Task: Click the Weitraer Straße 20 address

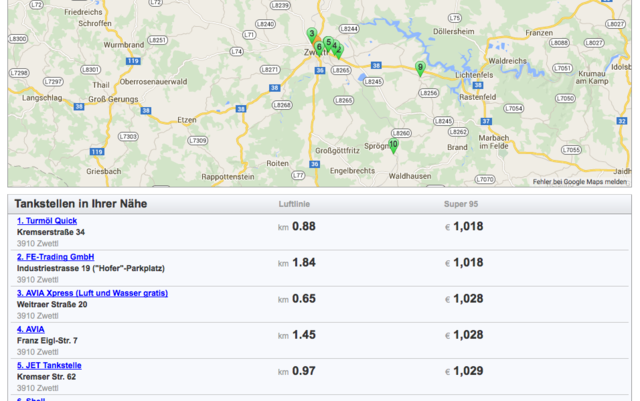Action: click(52, 305)
